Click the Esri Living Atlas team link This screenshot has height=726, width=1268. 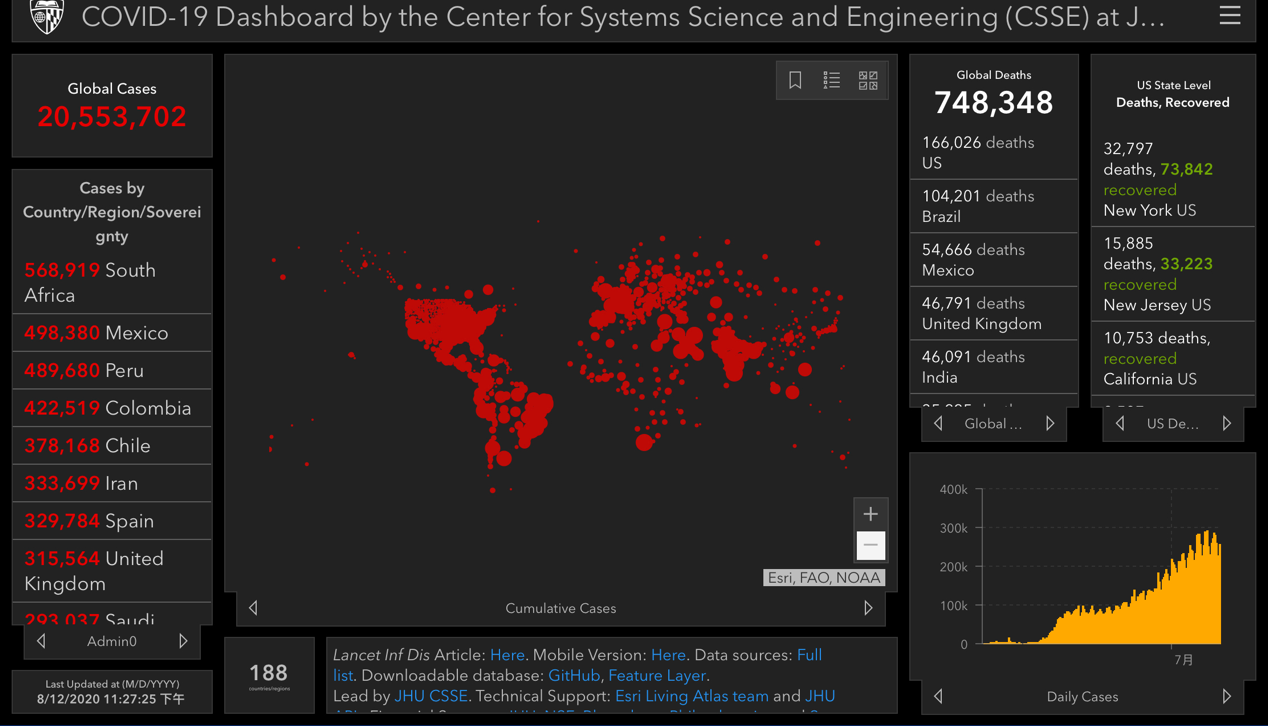(691, 696)
